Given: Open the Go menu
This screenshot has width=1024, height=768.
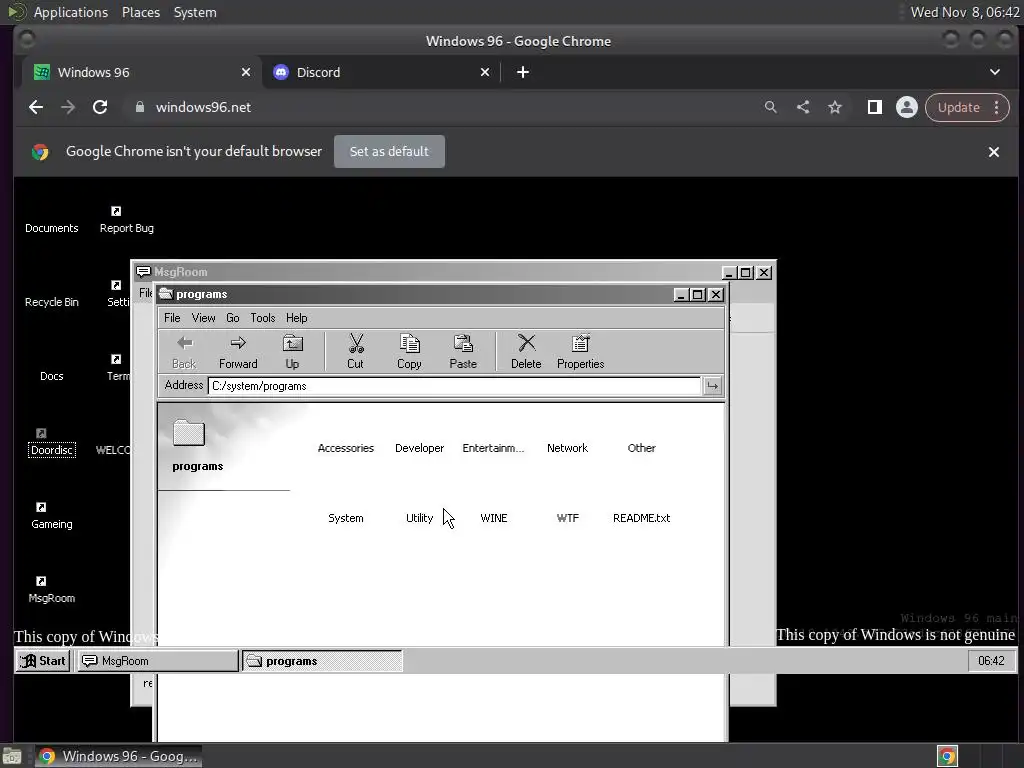Looking at the screenshot, I should click(x=232, y=318).
